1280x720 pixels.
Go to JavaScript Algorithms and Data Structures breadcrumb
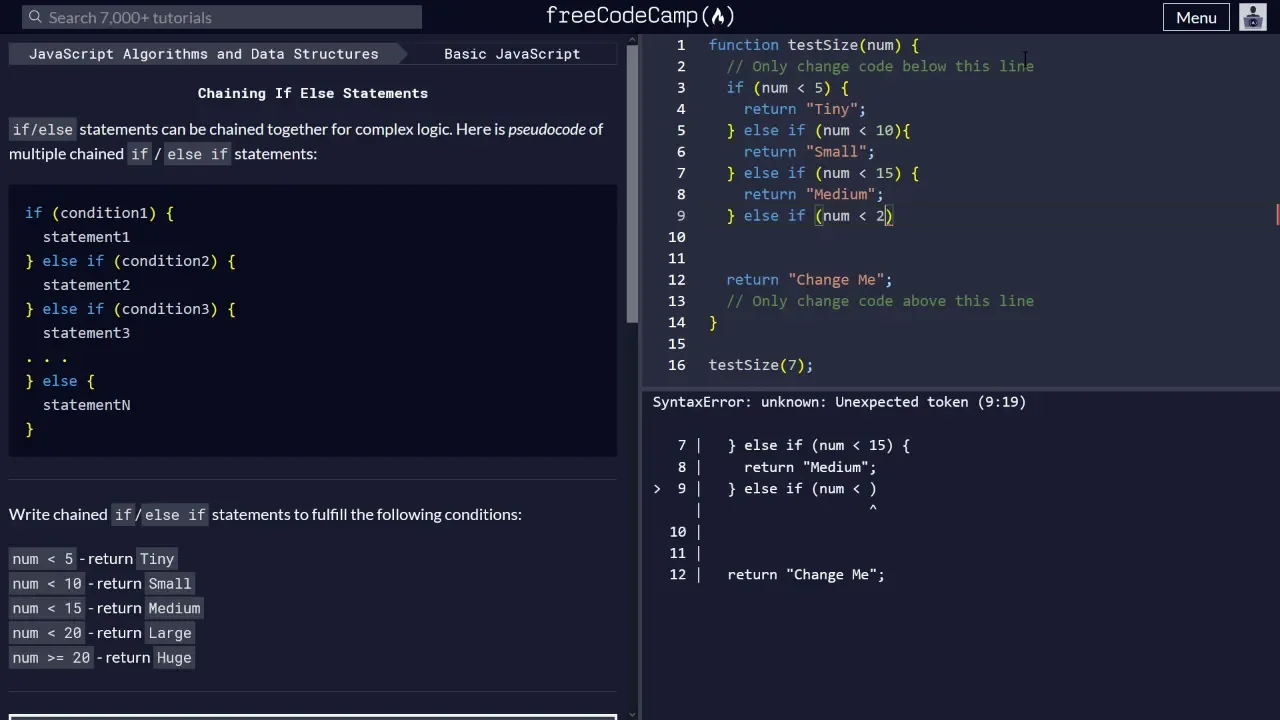[203, 54]
